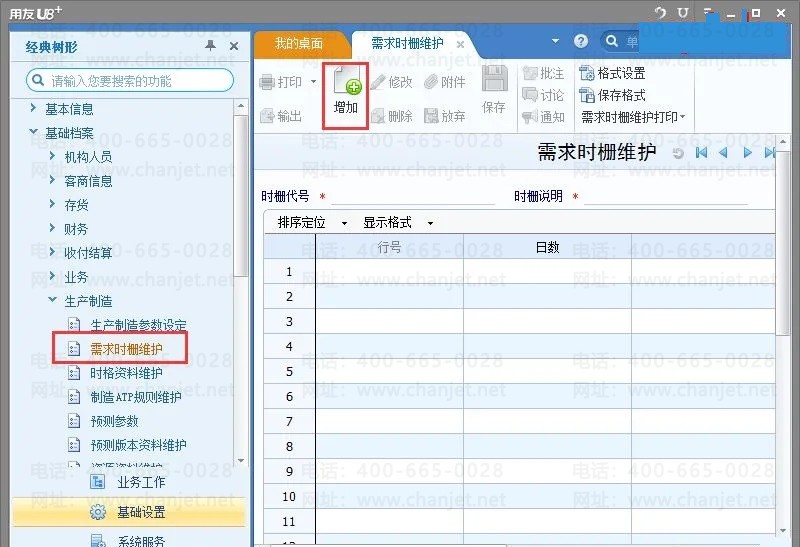Click 保存格式 save format
This screenshot has width=800, height=547.
point(612,95)
